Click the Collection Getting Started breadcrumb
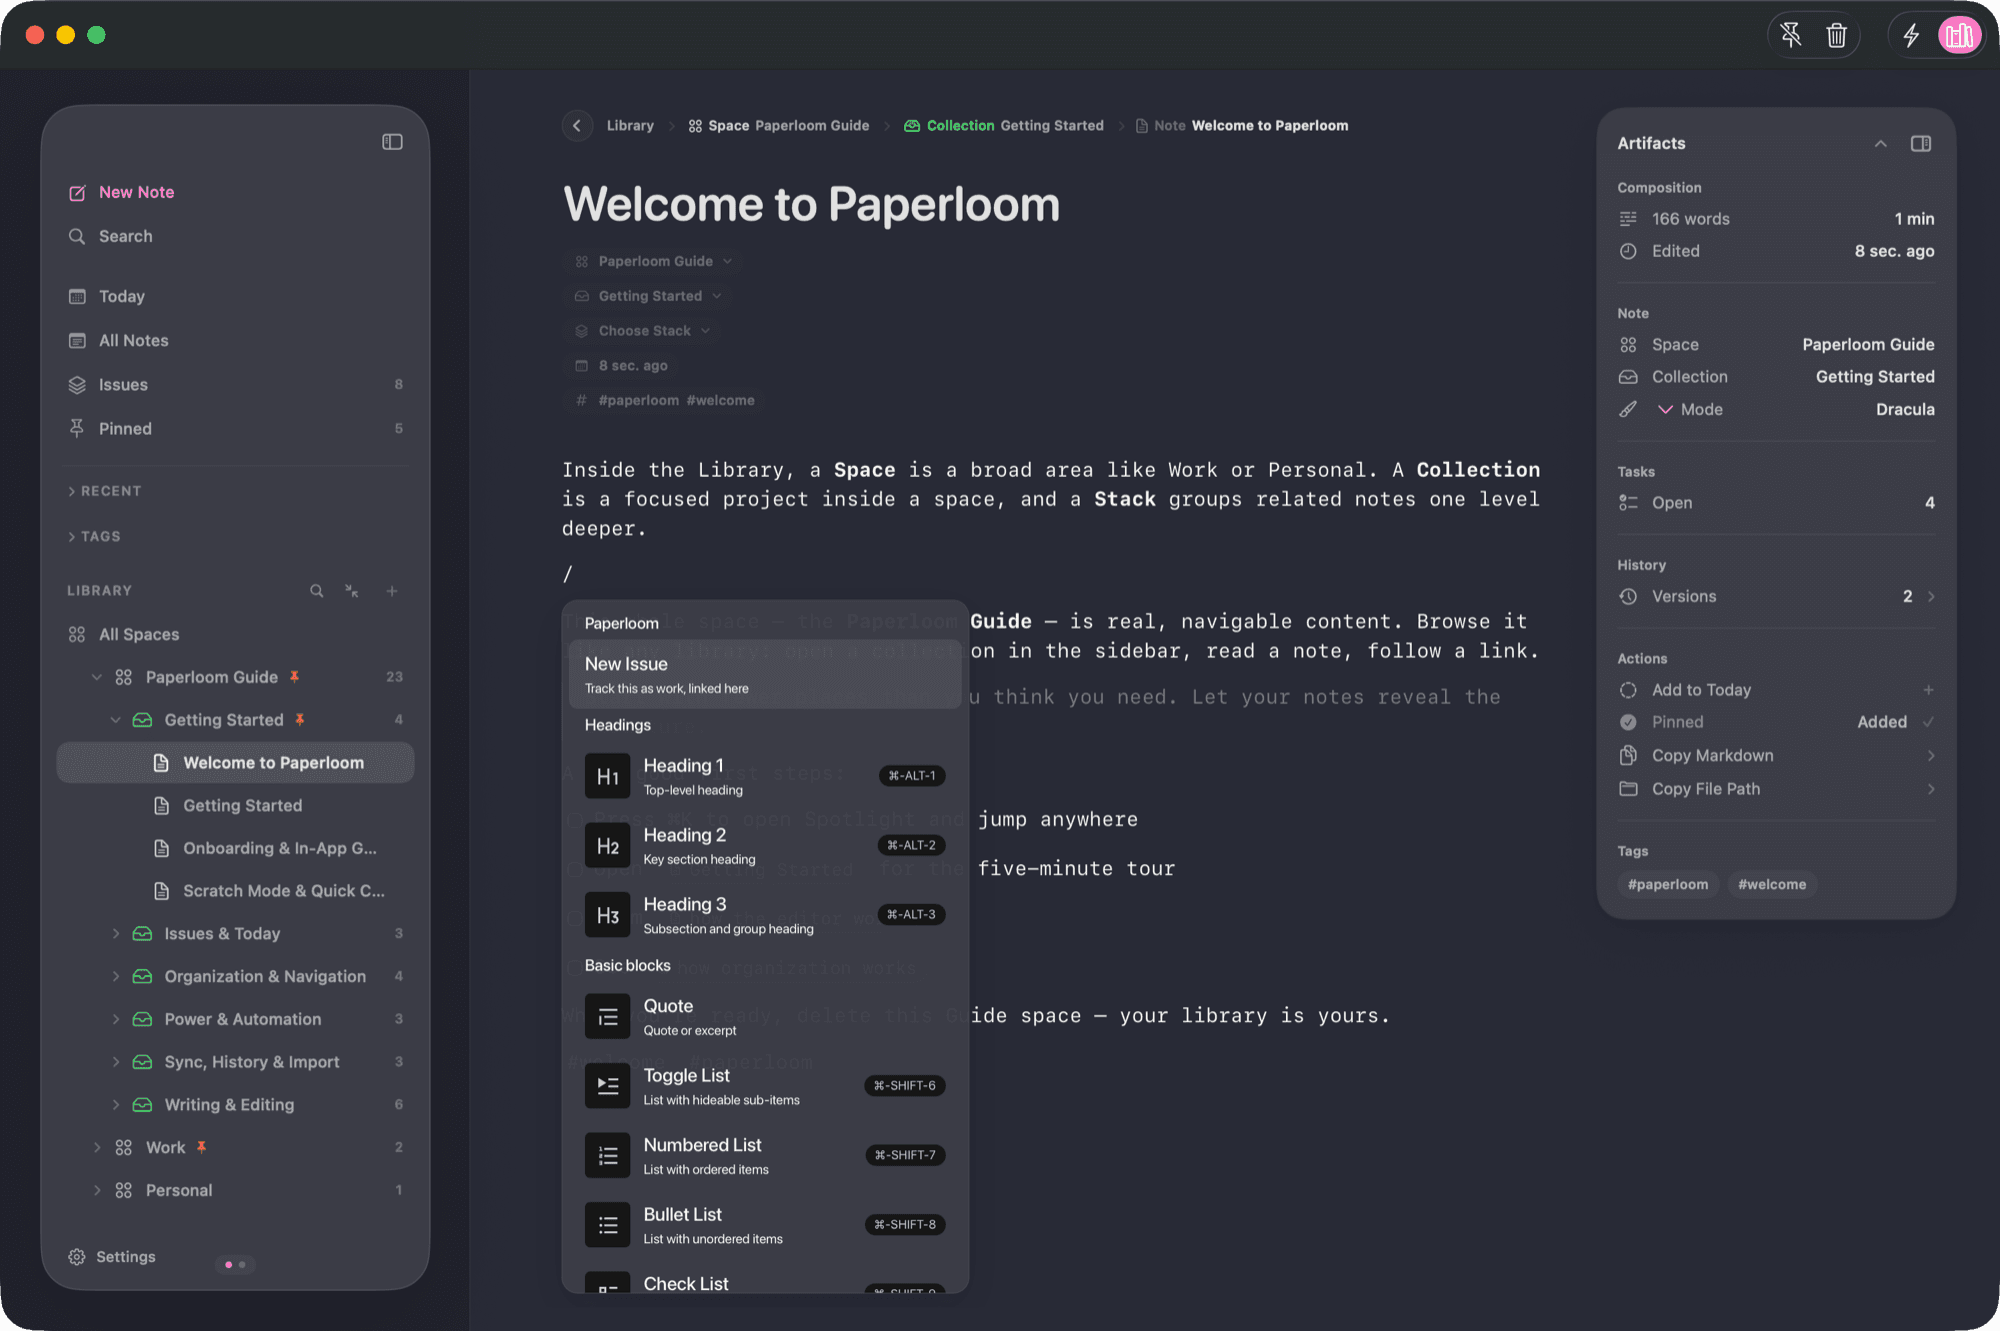 1004,126
